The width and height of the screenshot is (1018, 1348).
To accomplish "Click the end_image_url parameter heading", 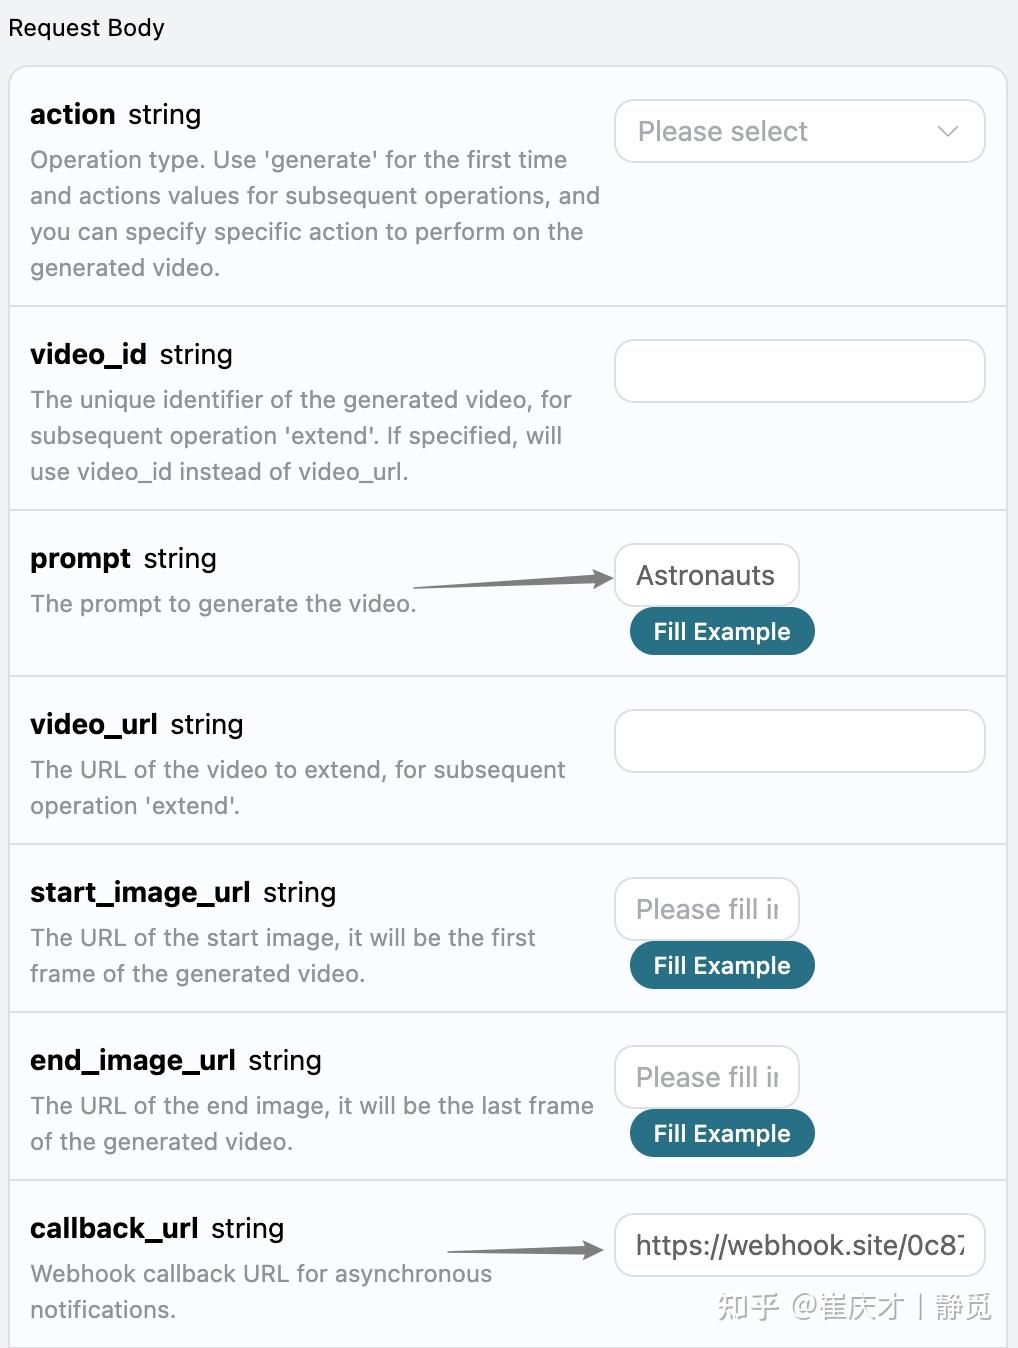I will click(x=132, y=1060).
